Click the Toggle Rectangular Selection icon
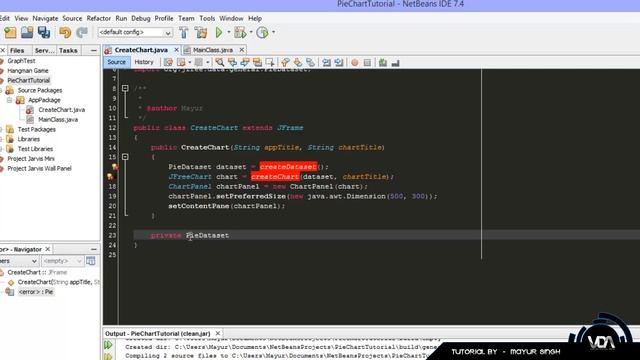This screenshot has height=360, width=640. click(270, 62)
